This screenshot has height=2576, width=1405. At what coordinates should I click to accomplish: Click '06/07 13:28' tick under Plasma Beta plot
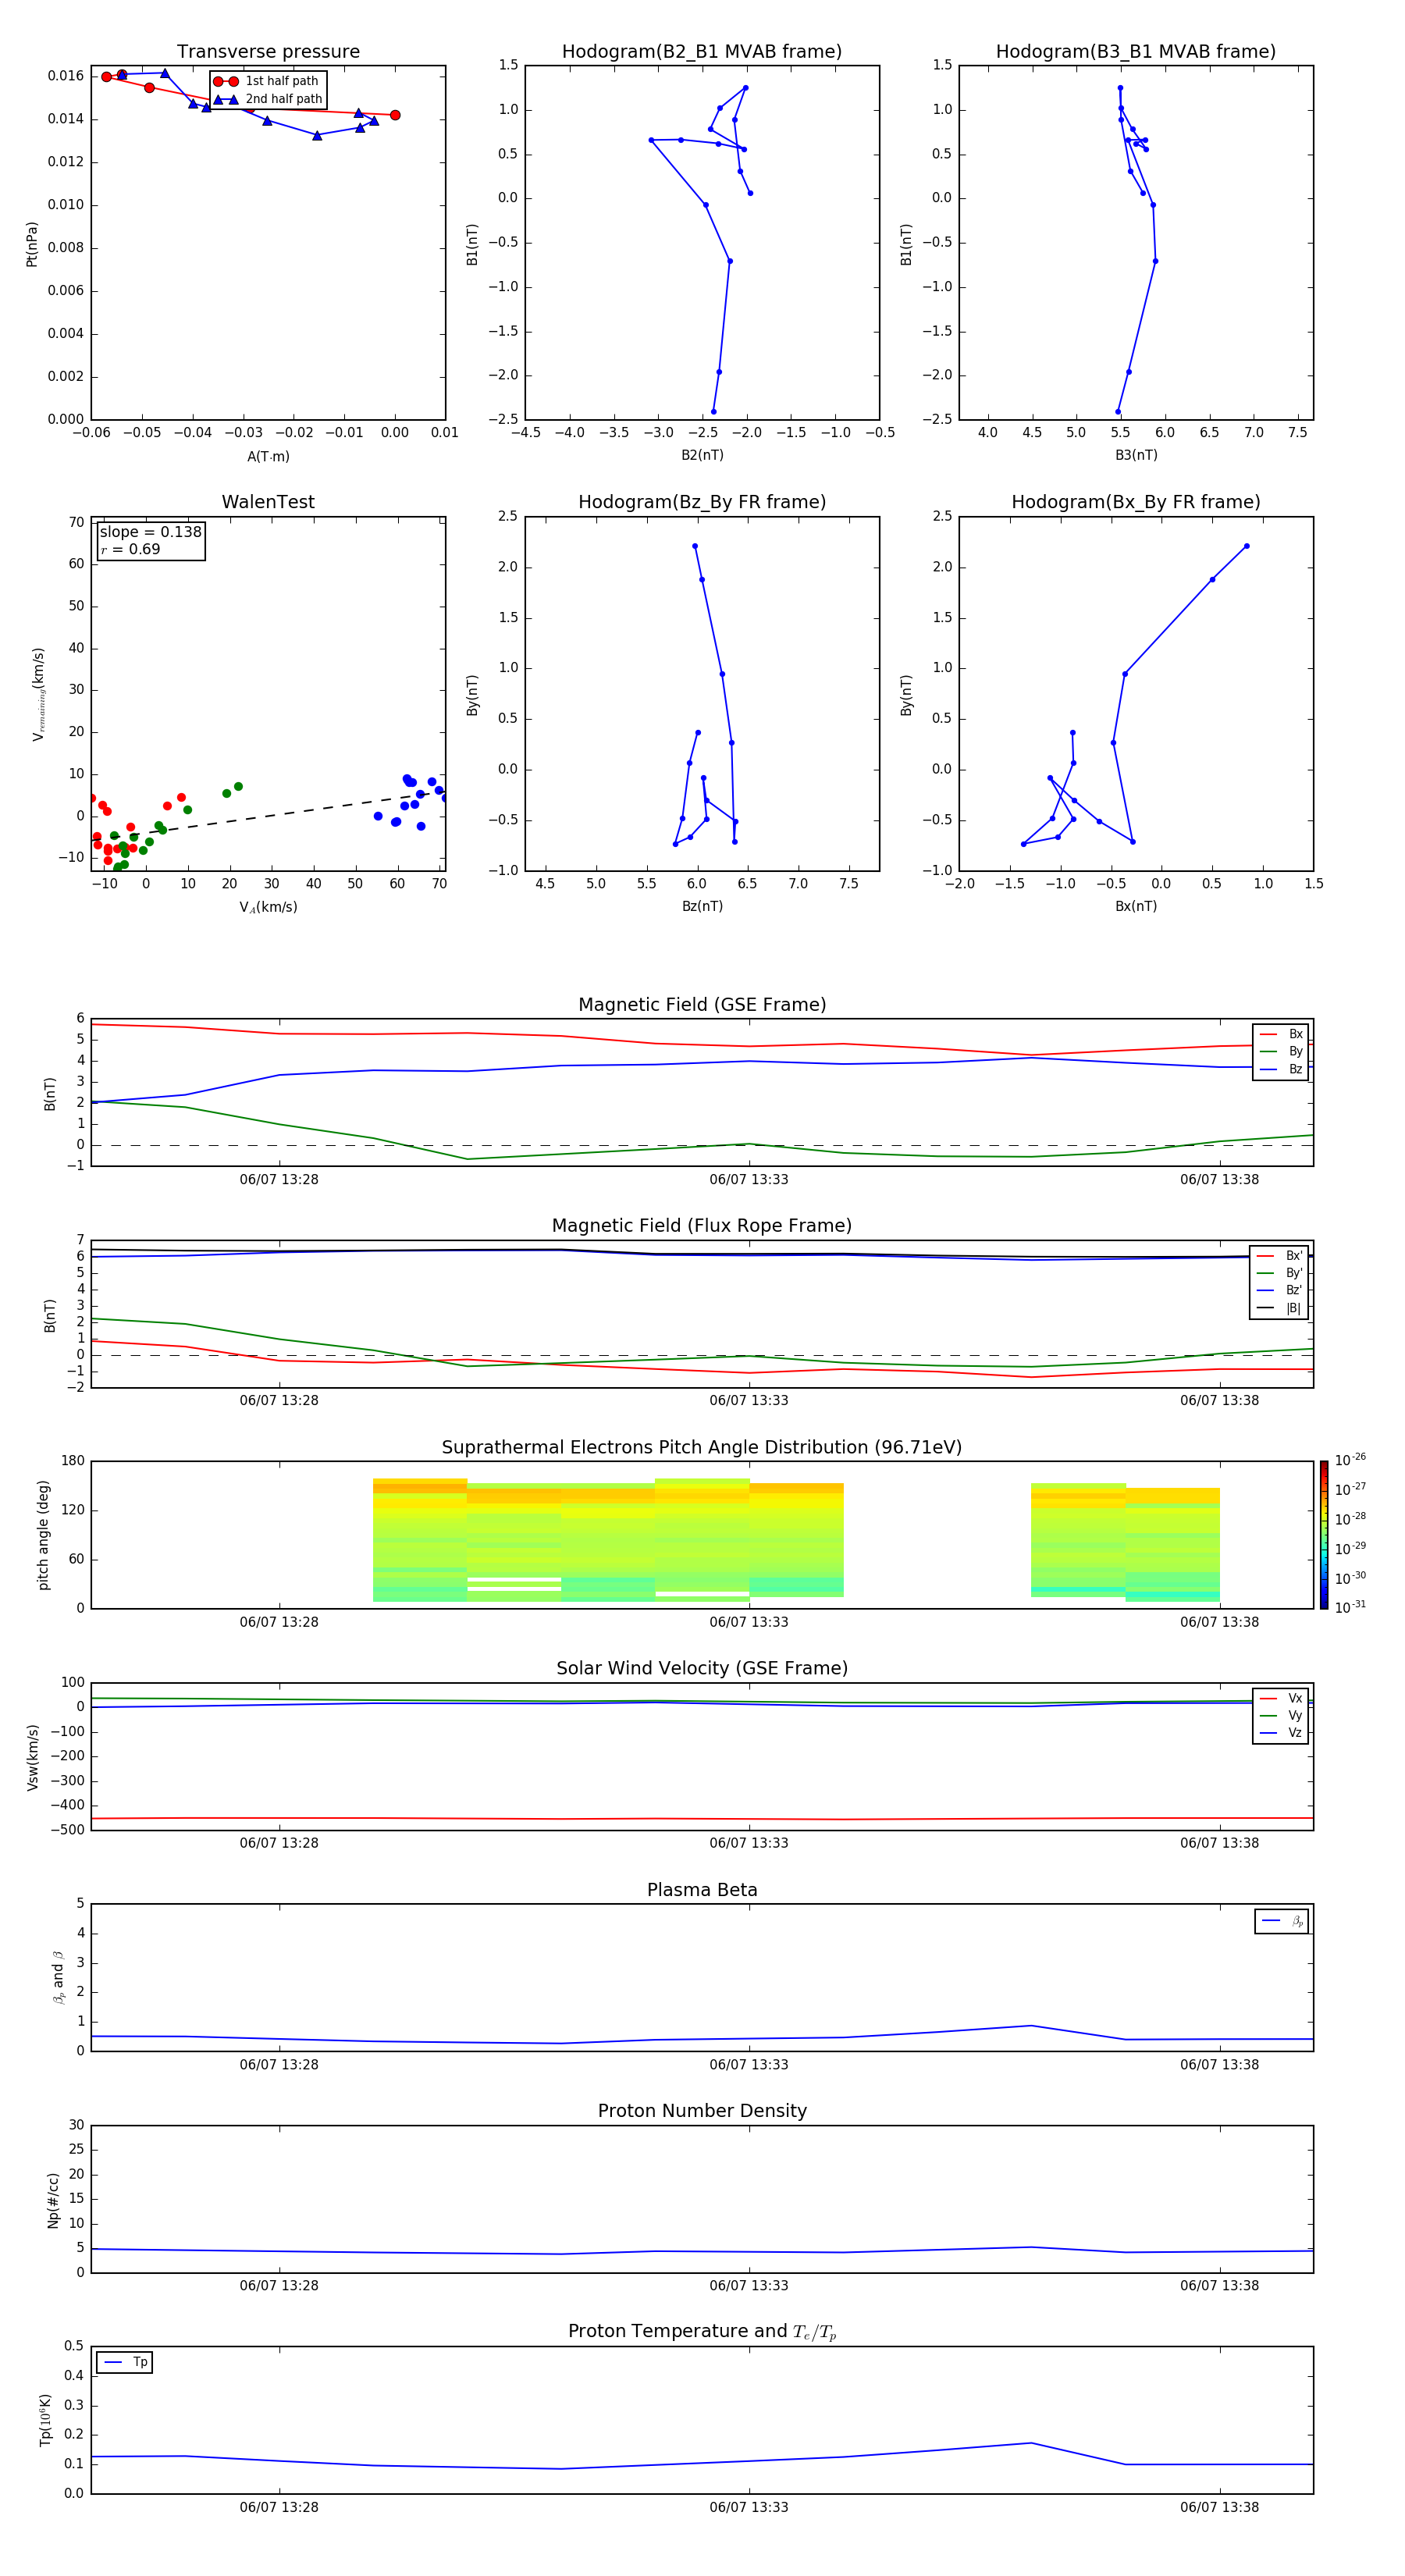click(279, 2065)
